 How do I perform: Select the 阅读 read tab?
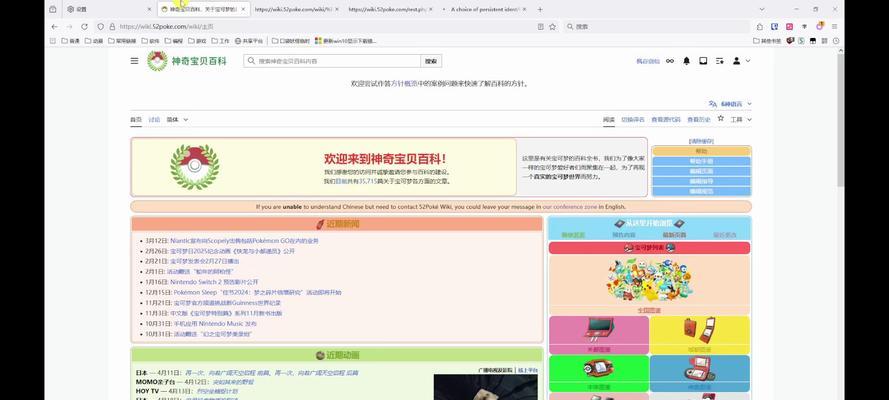tap(609, 120)
